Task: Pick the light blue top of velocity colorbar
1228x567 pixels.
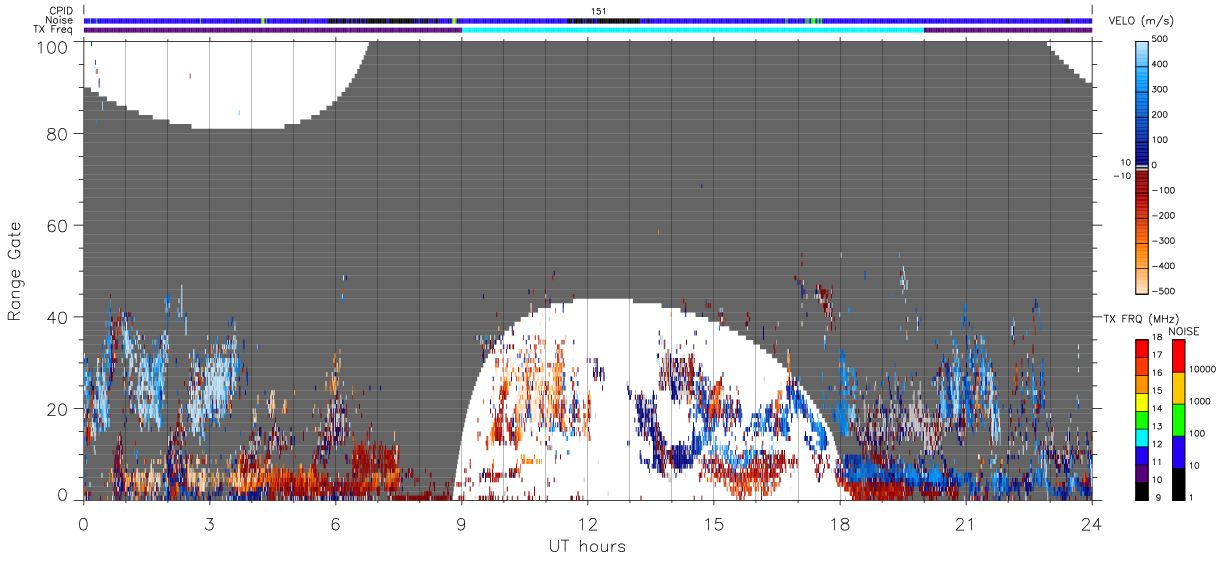Action: coord(1144,52)
